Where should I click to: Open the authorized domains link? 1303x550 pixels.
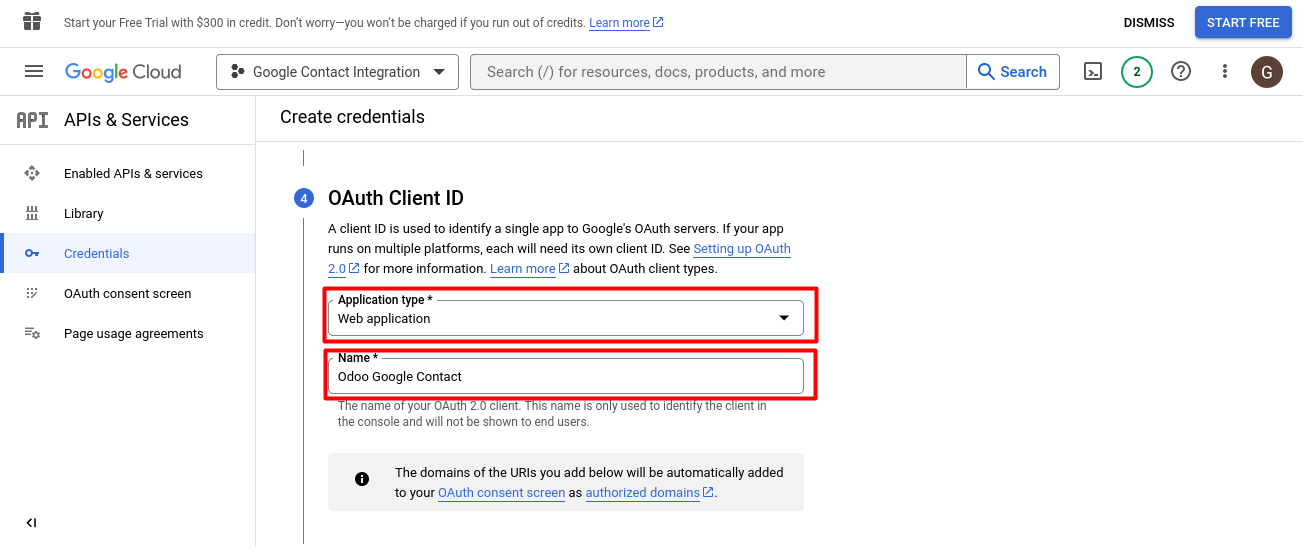click(x=643, y=492)
